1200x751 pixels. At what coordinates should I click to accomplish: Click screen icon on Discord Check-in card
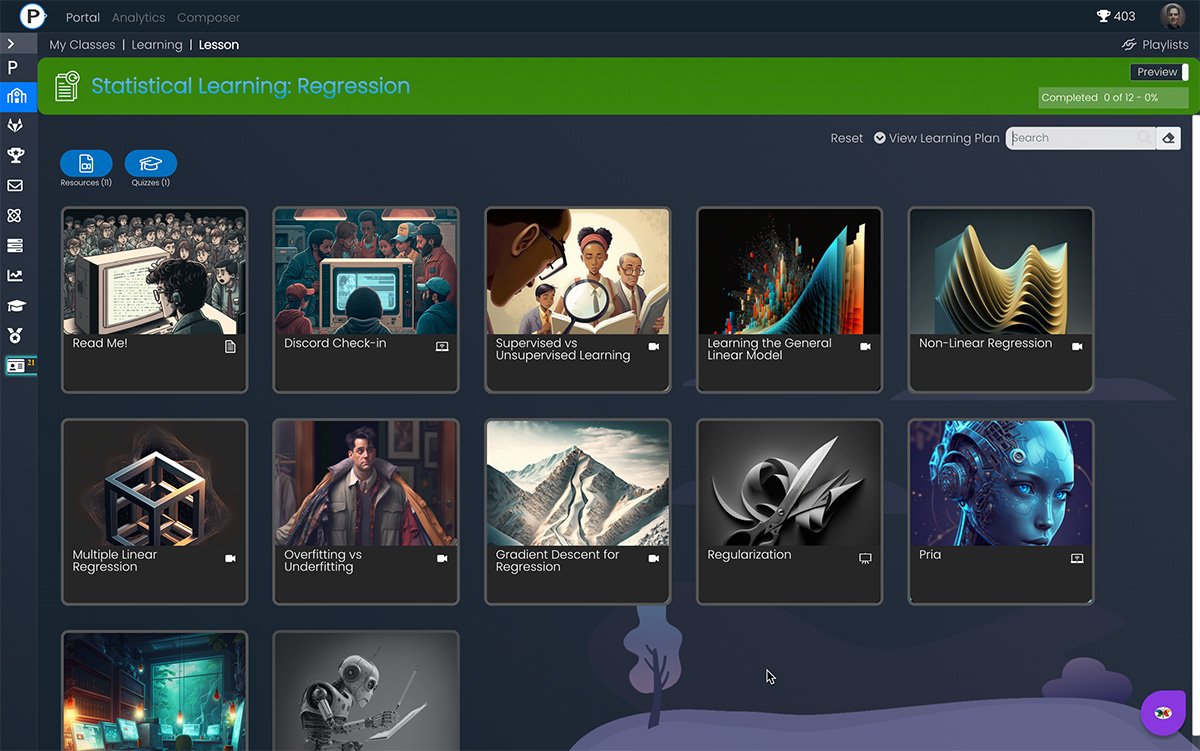(x=442, y=346)
